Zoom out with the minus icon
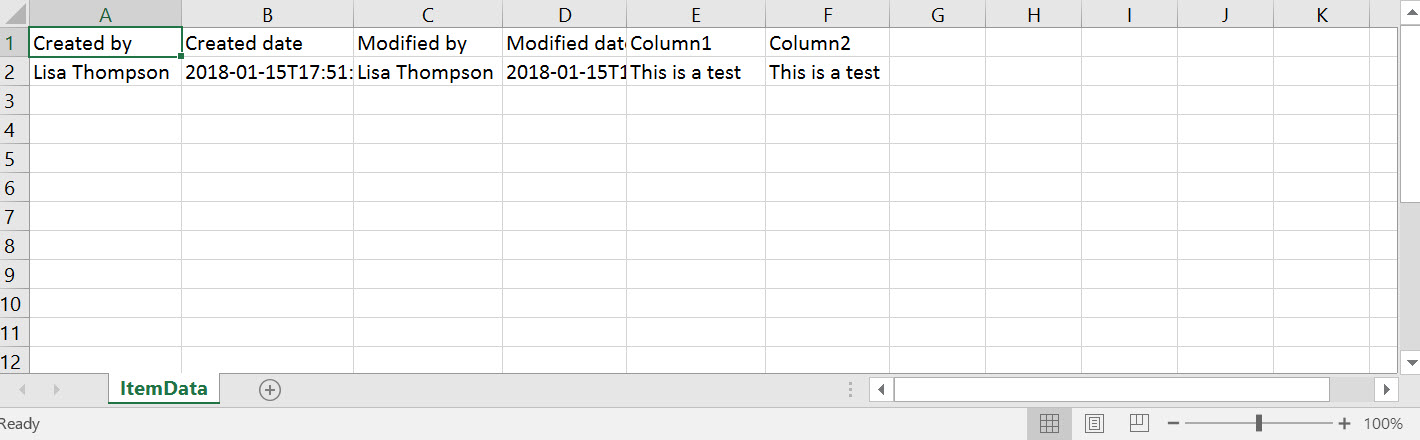The width and height of the screenshot is (1420, 440). click(1174, 424)
